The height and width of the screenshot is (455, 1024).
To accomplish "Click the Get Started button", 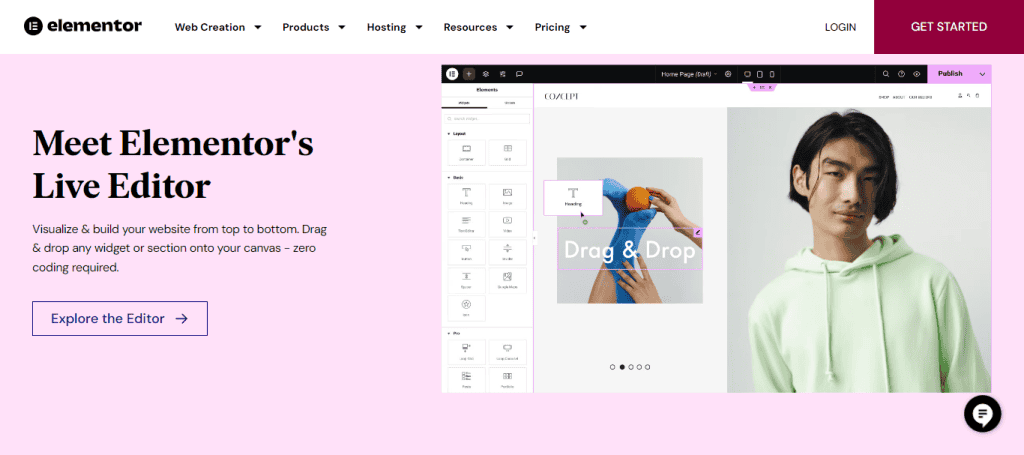I will pos(948,27).
